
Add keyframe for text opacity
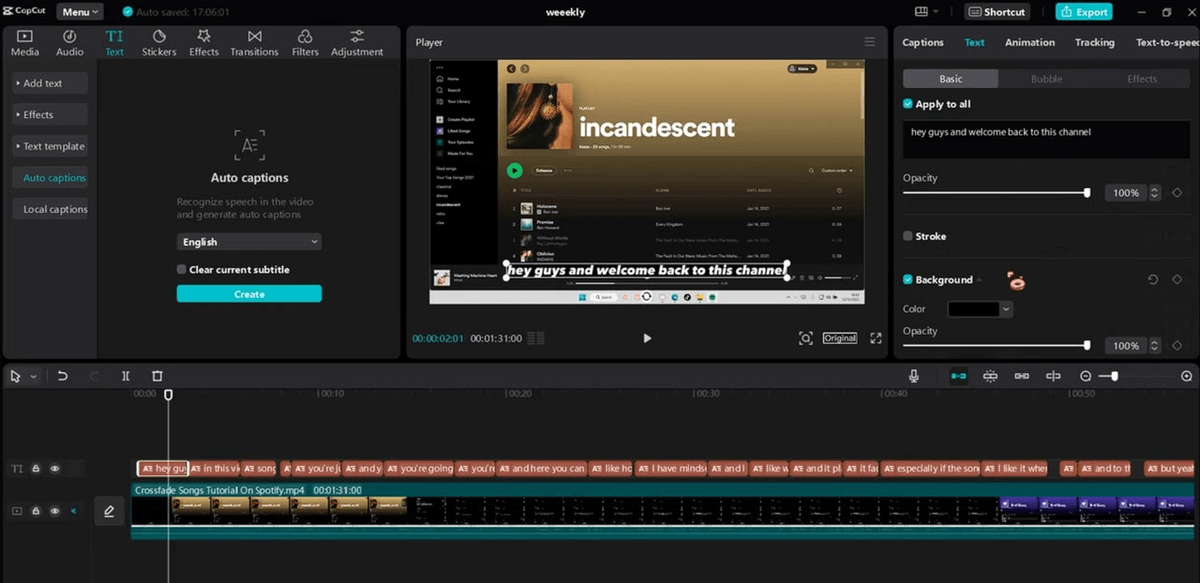pos(1177,193)
